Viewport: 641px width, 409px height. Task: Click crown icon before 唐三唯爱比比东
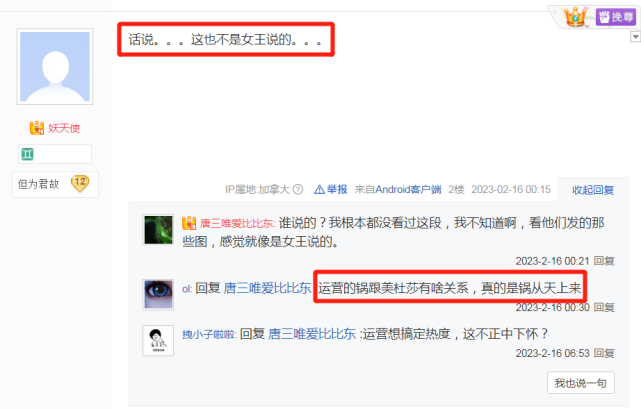[x=189, y=223]
